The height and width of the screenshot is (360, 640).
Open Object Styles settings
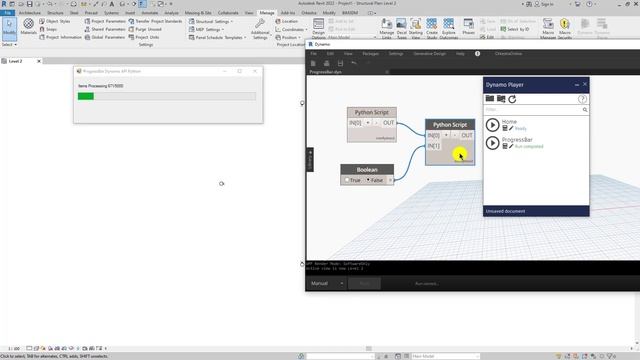tap(55, 21)
